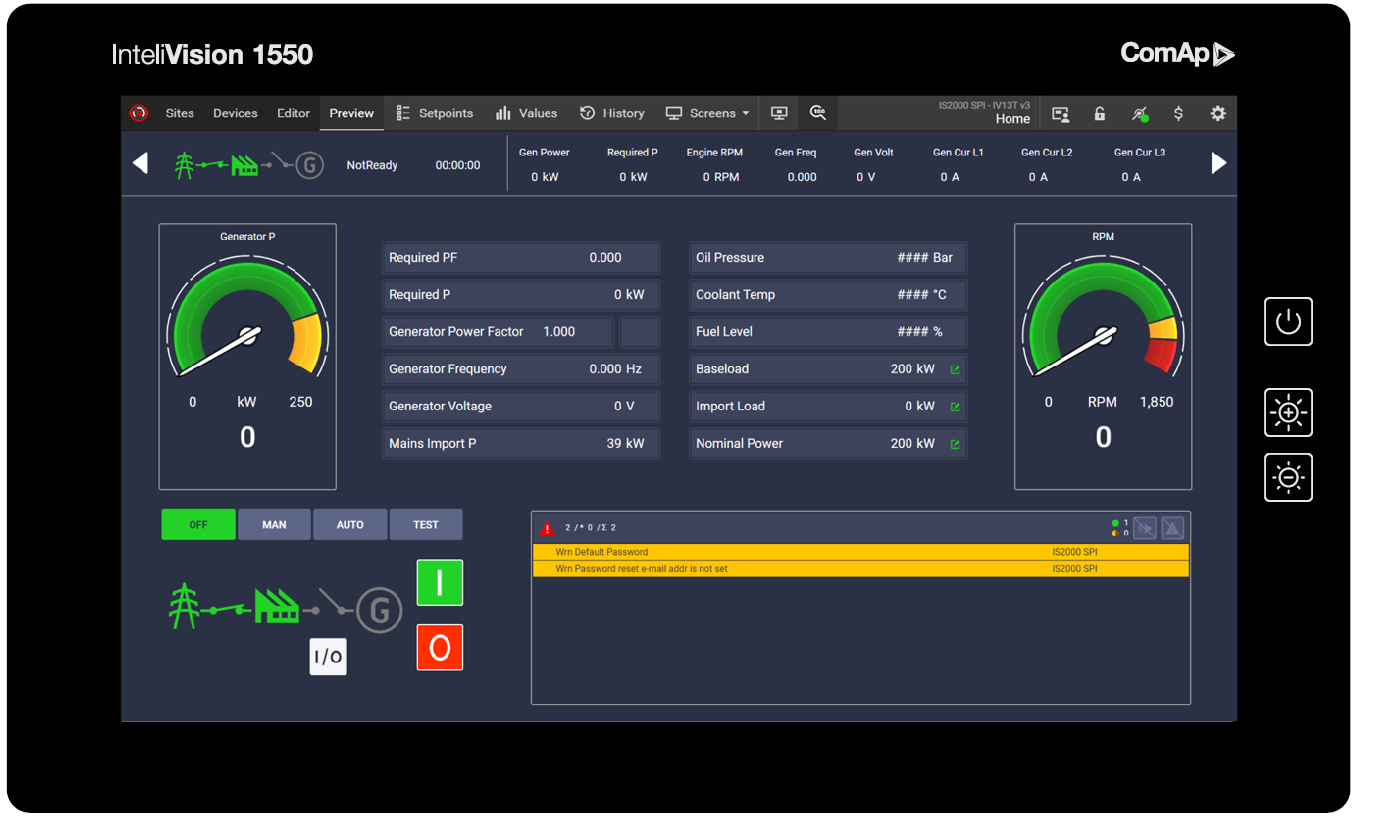
Task: Switch to the History tab
Action: (612, 114)
